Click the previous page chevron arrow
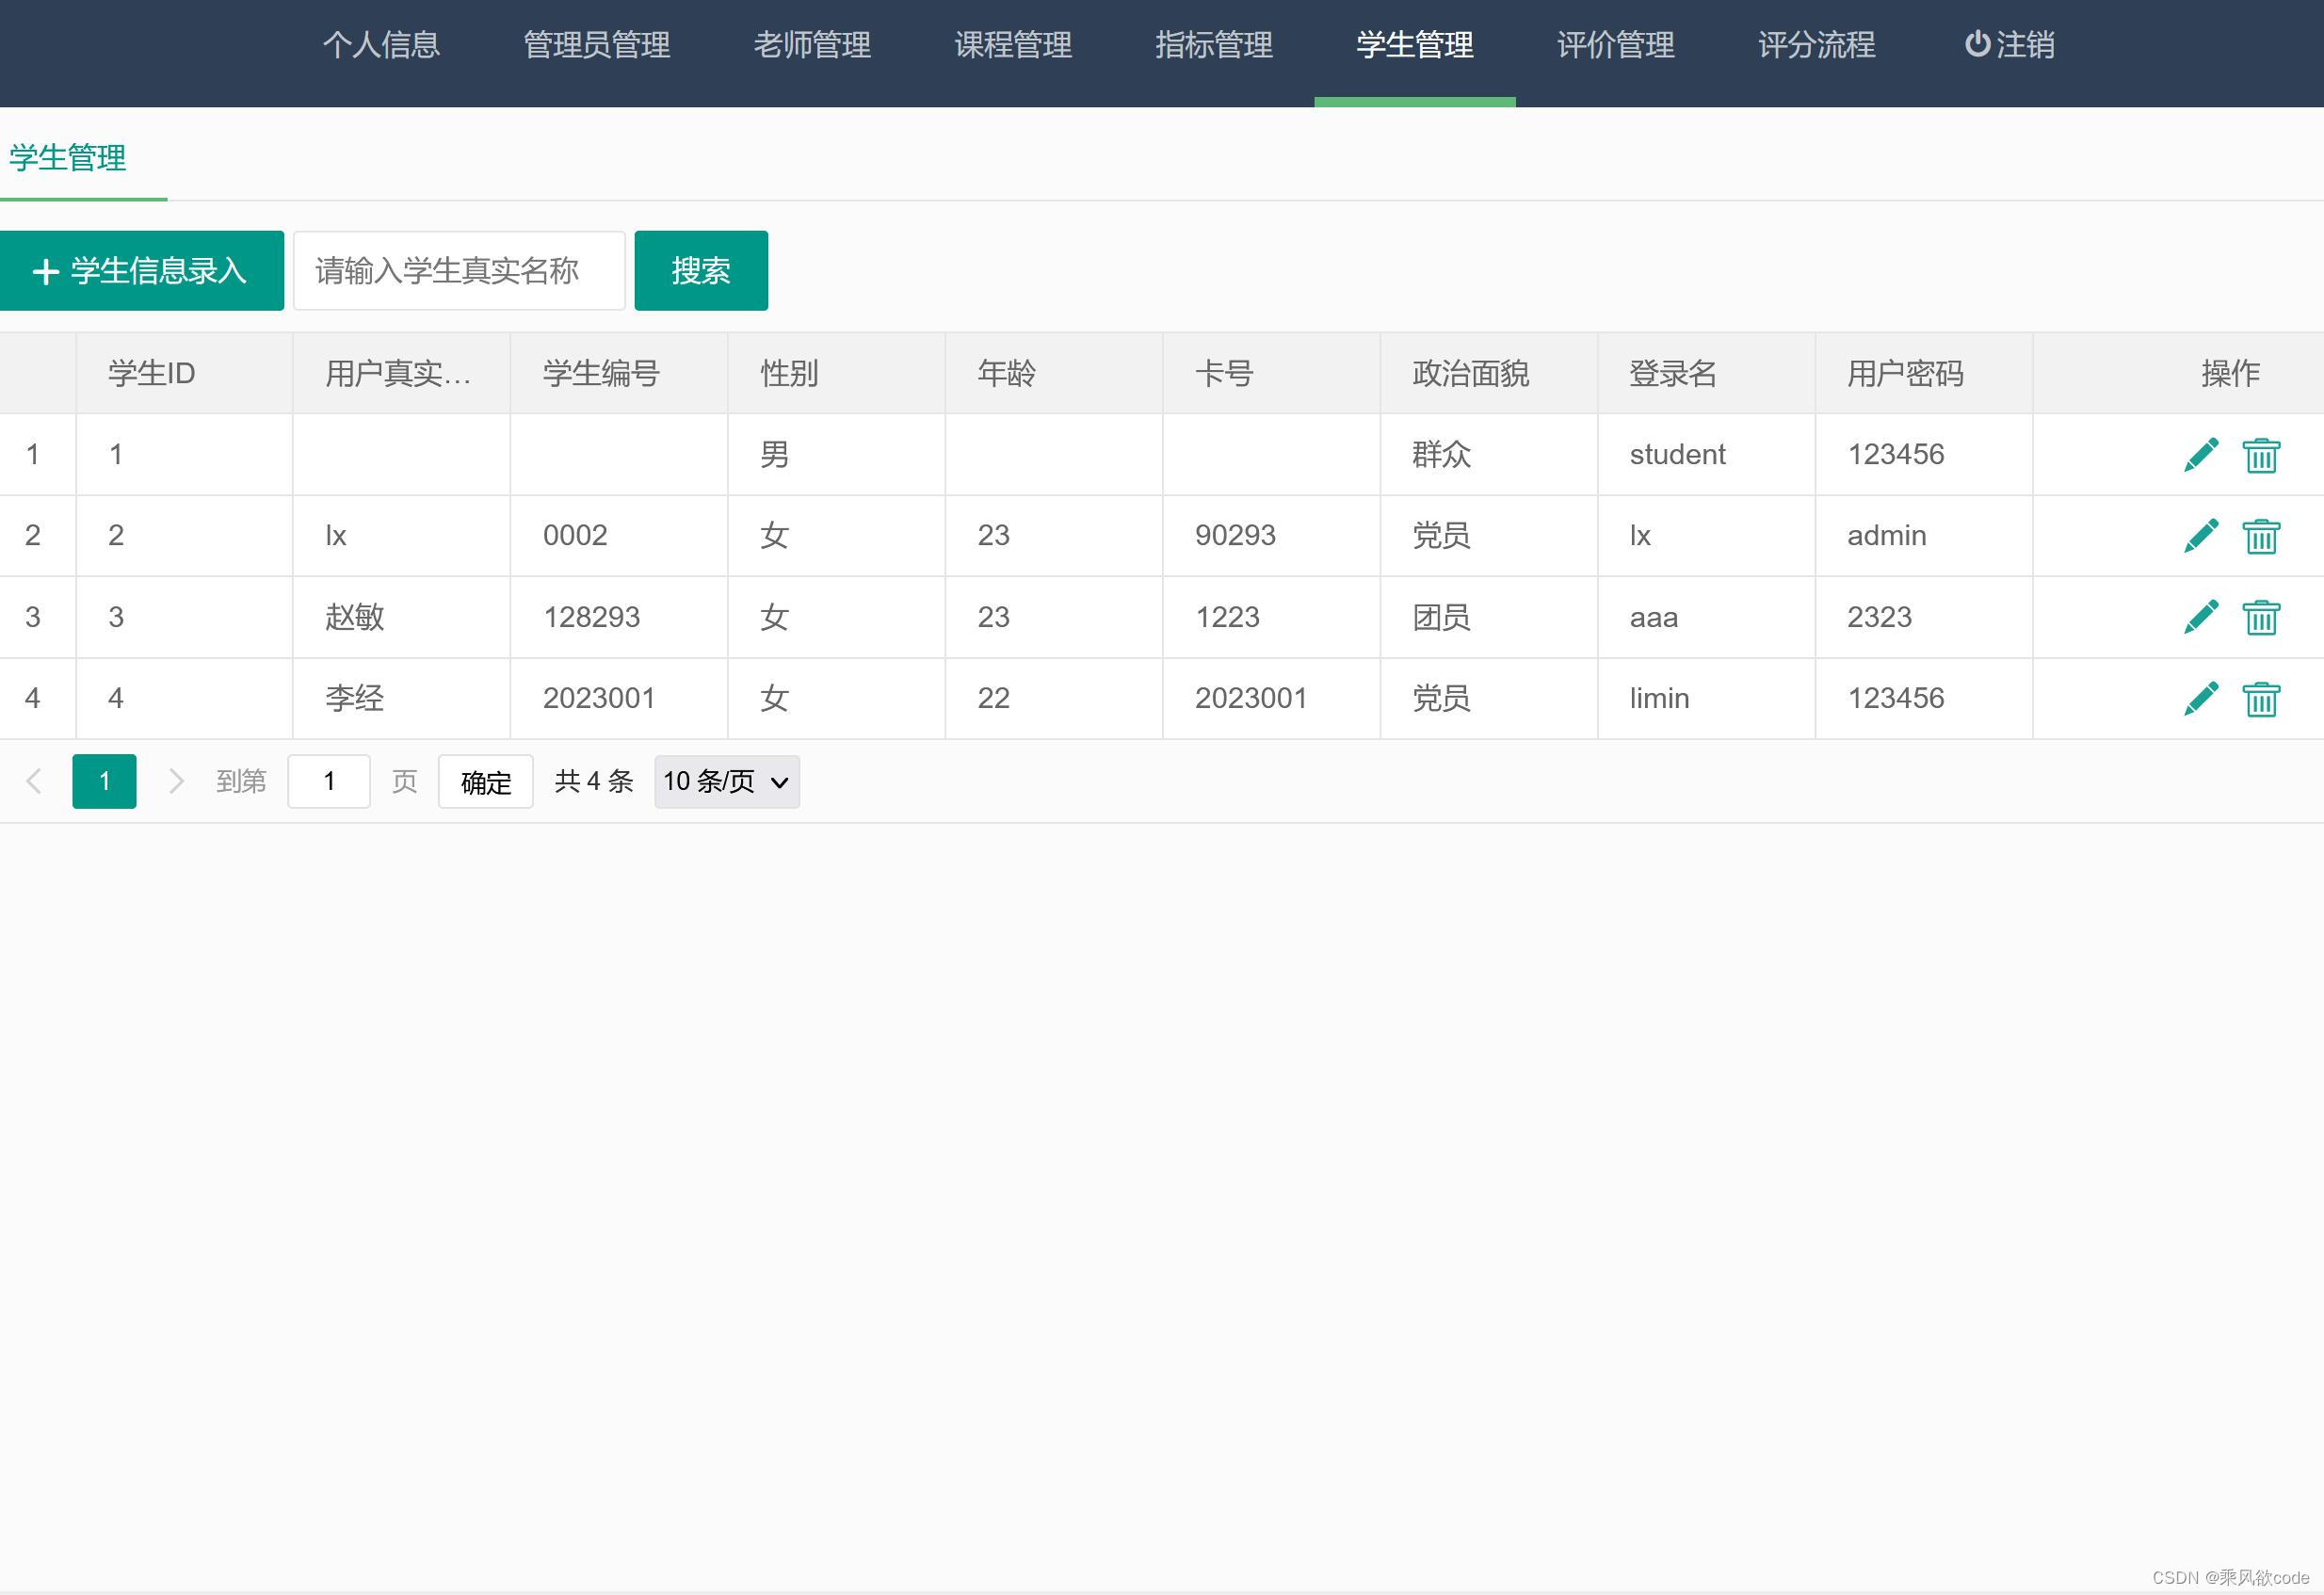The image size is (2324, 1595). (x=35, y=781)
